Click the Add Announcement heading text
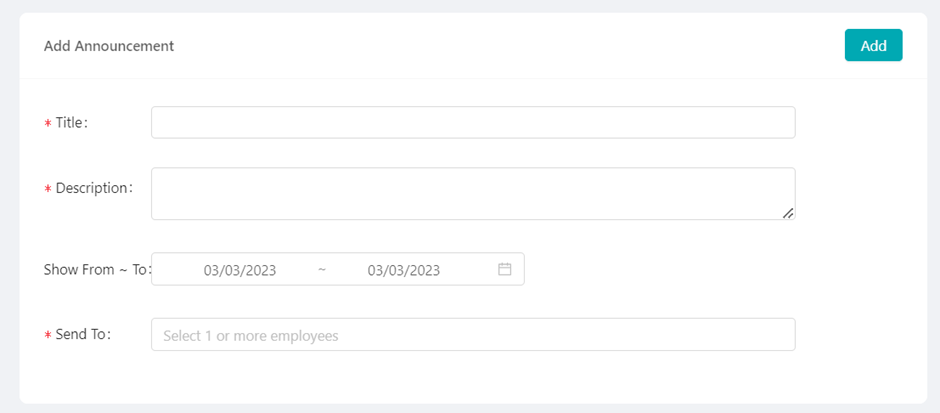The image size is (940, 413). click(109, 46)
